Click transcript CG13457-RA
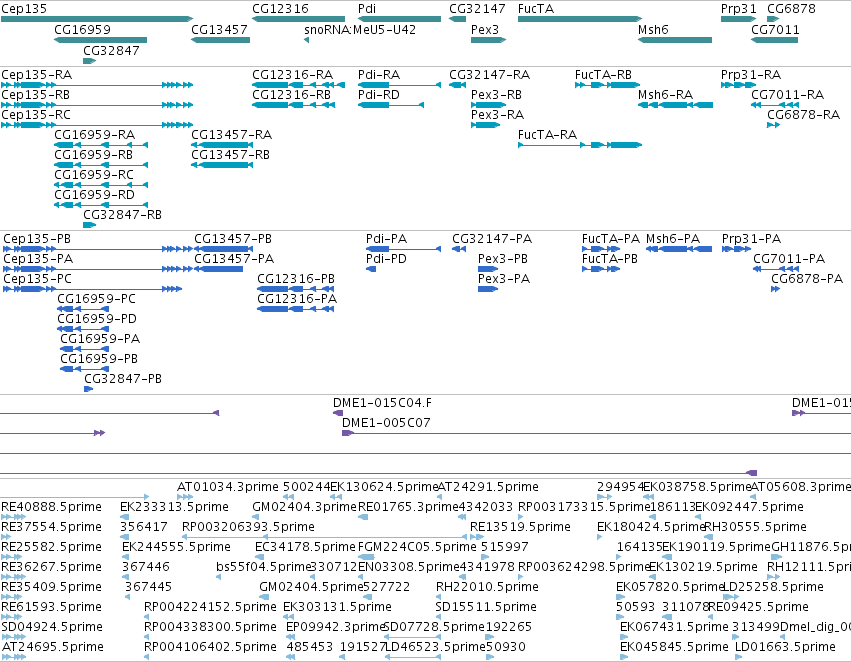Image resolution: width=851 pixels, height=662 pixels. click(x=232, y=135)
